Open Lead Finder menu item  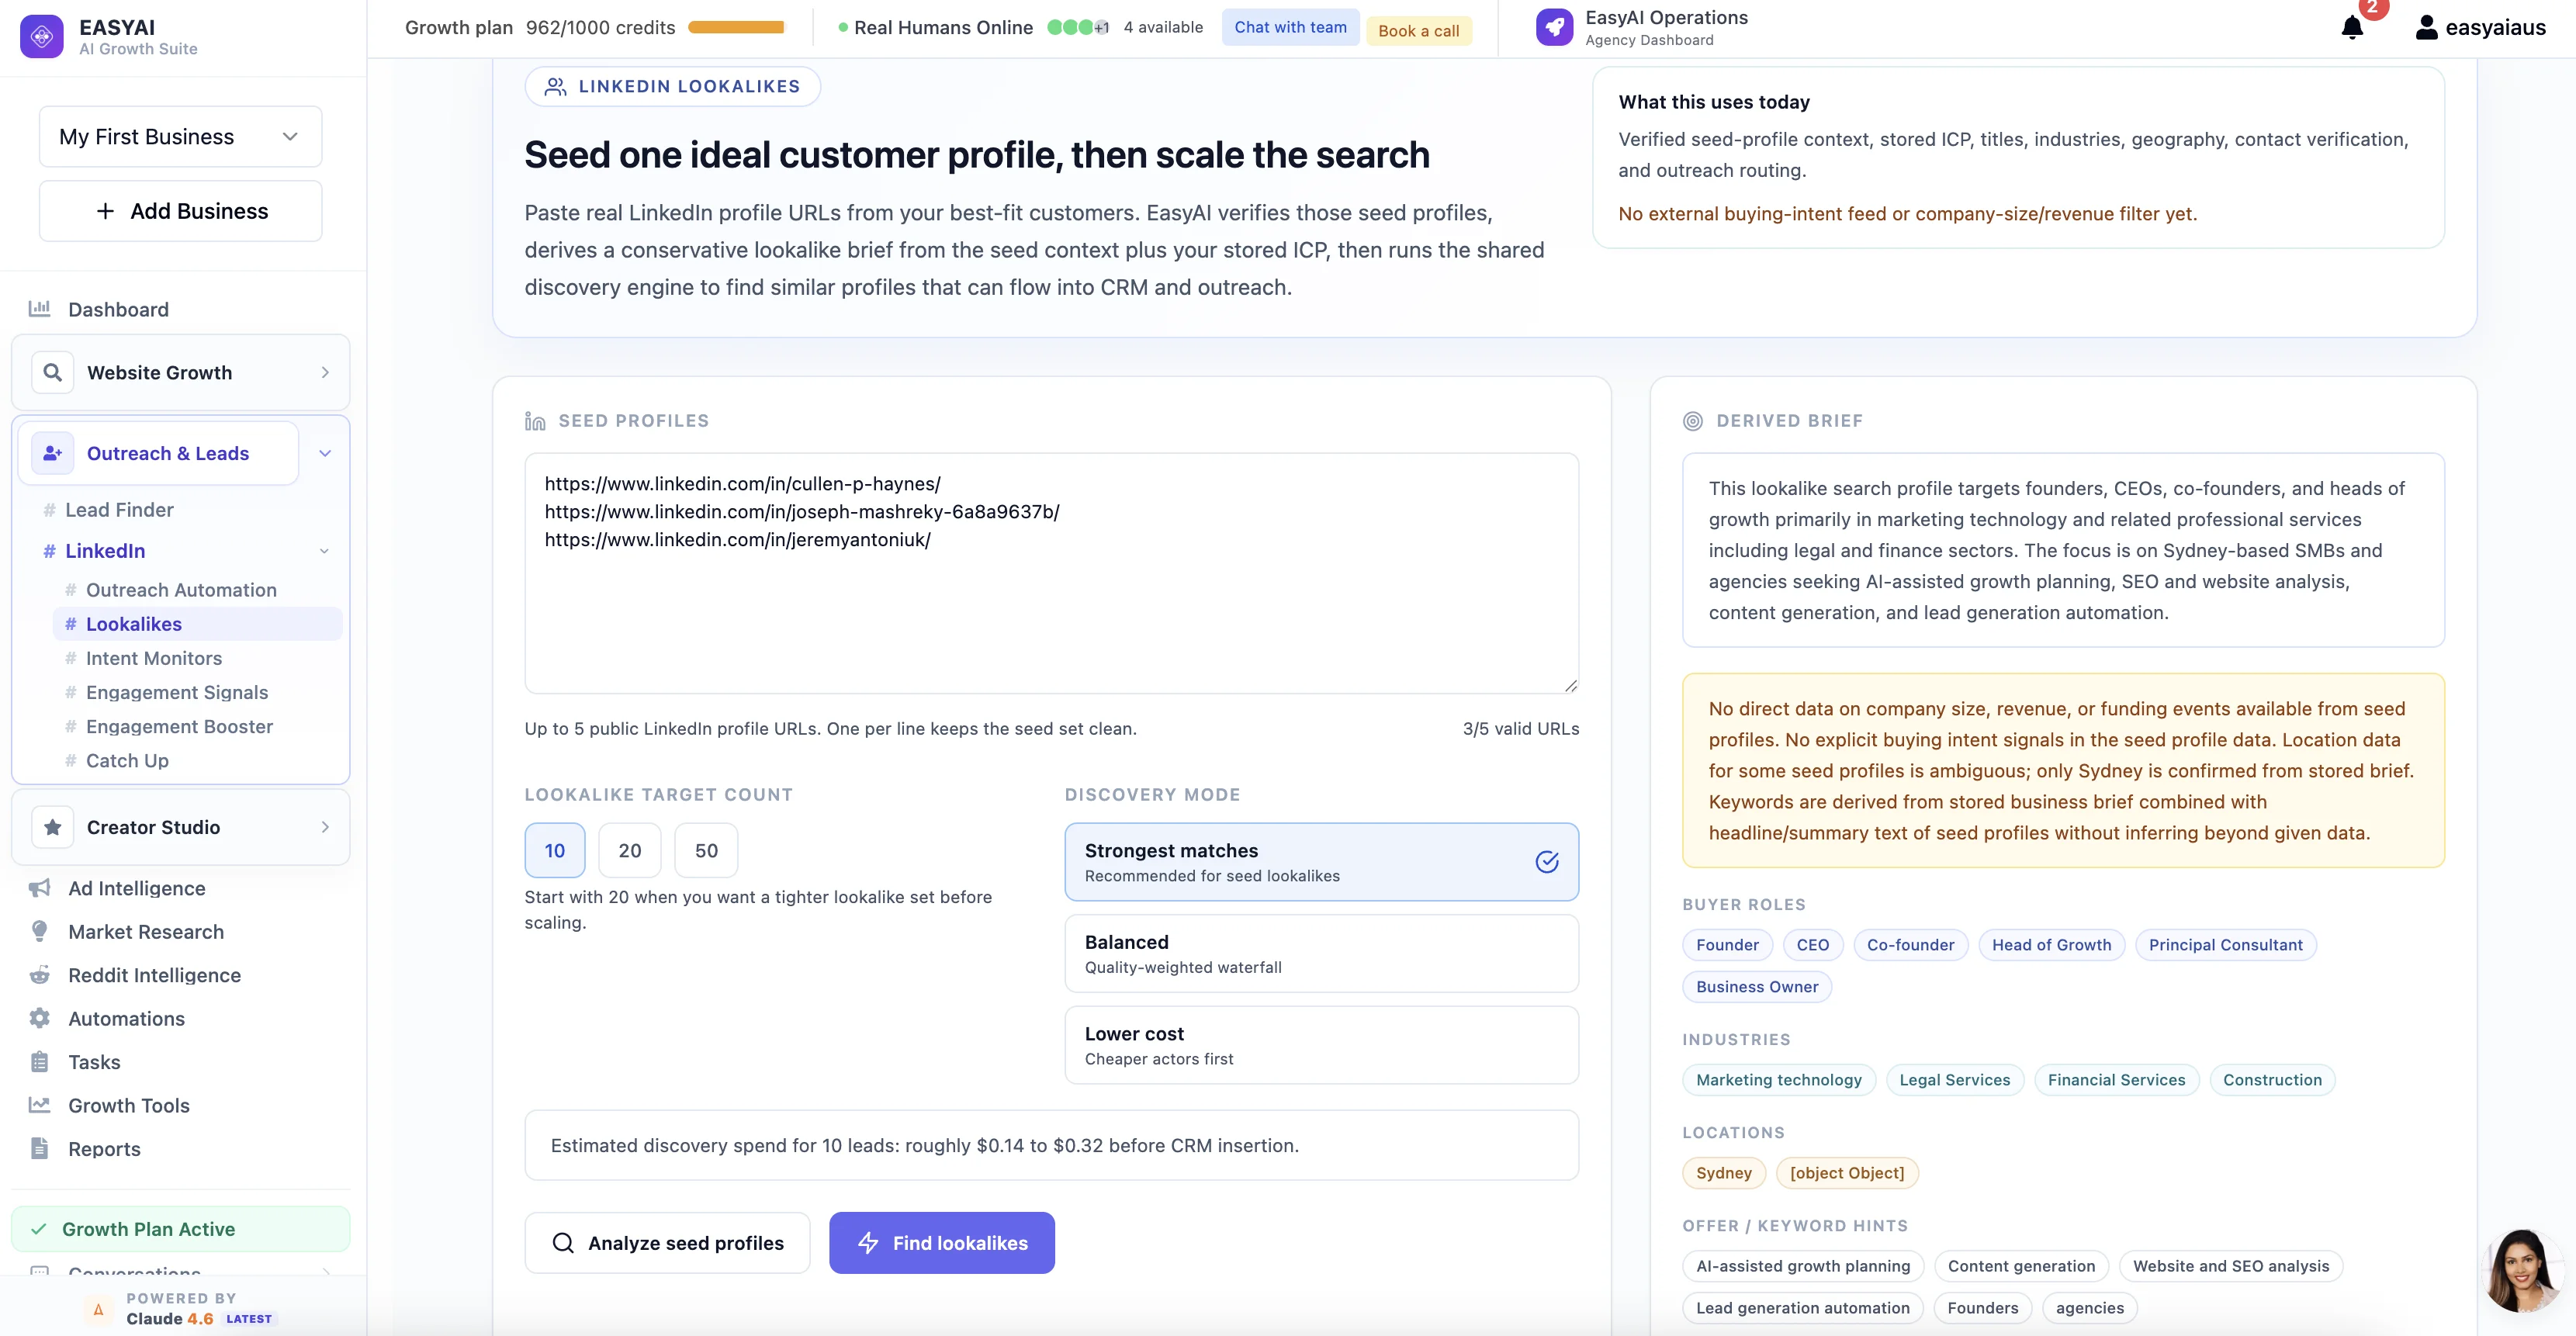click(x=119, y=510)
